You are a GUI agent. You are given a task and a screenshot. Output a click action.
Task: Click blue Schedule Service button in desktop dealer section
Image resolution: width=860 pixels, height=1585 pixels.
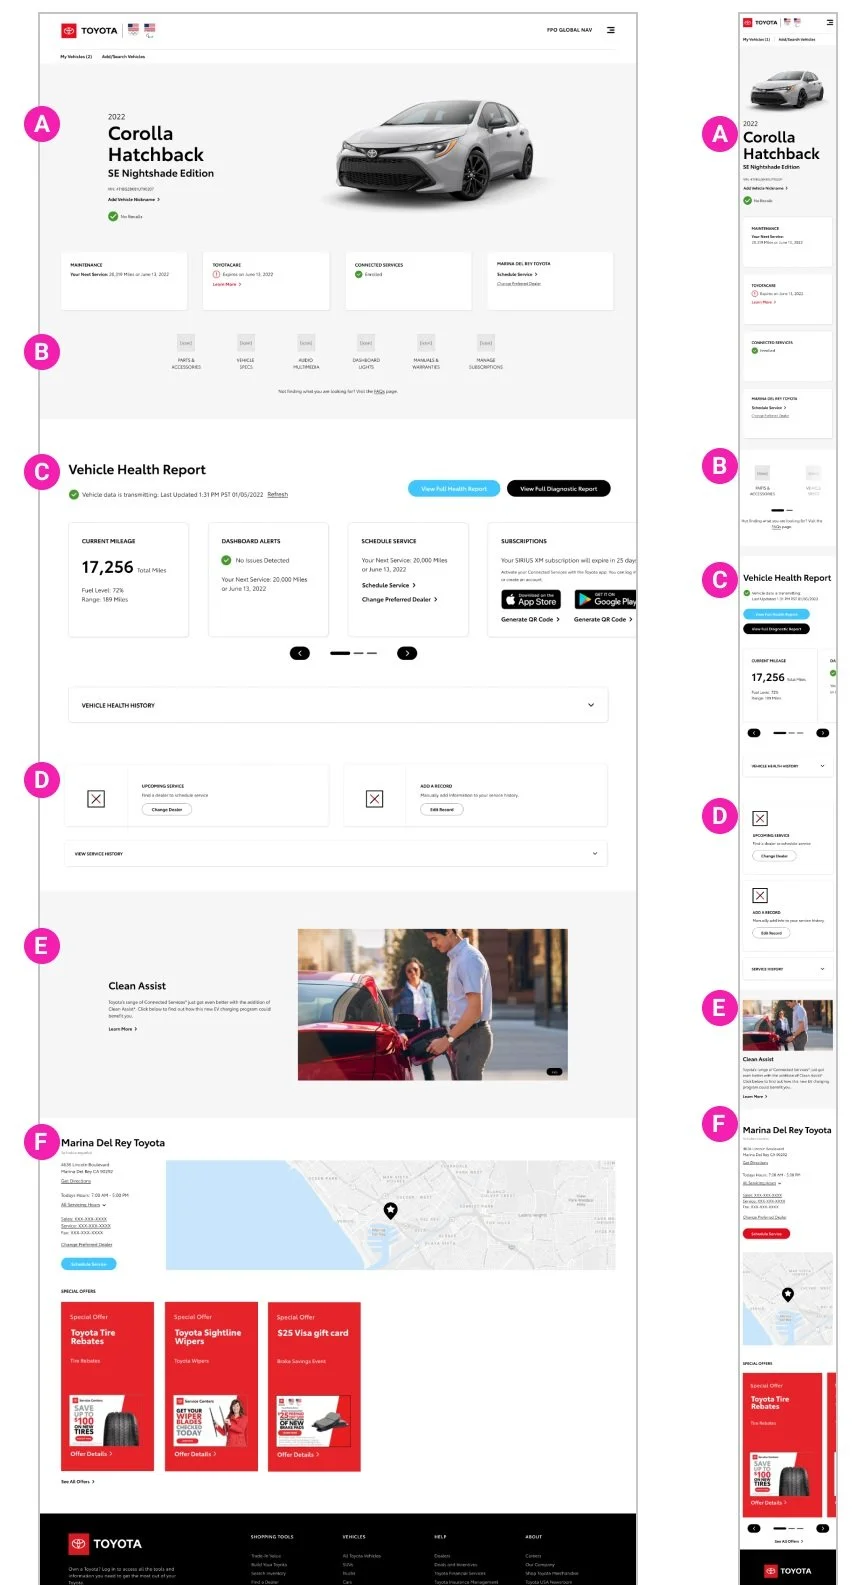tap(89, 1264)
